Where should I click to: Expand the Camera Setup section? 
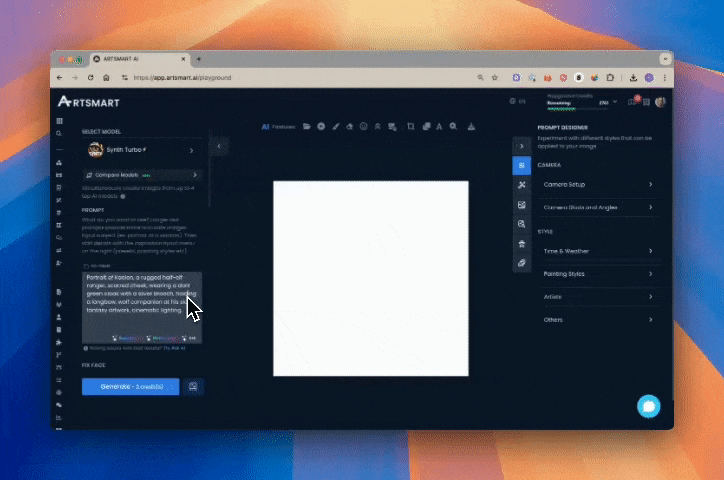click(x=597, y=185)
